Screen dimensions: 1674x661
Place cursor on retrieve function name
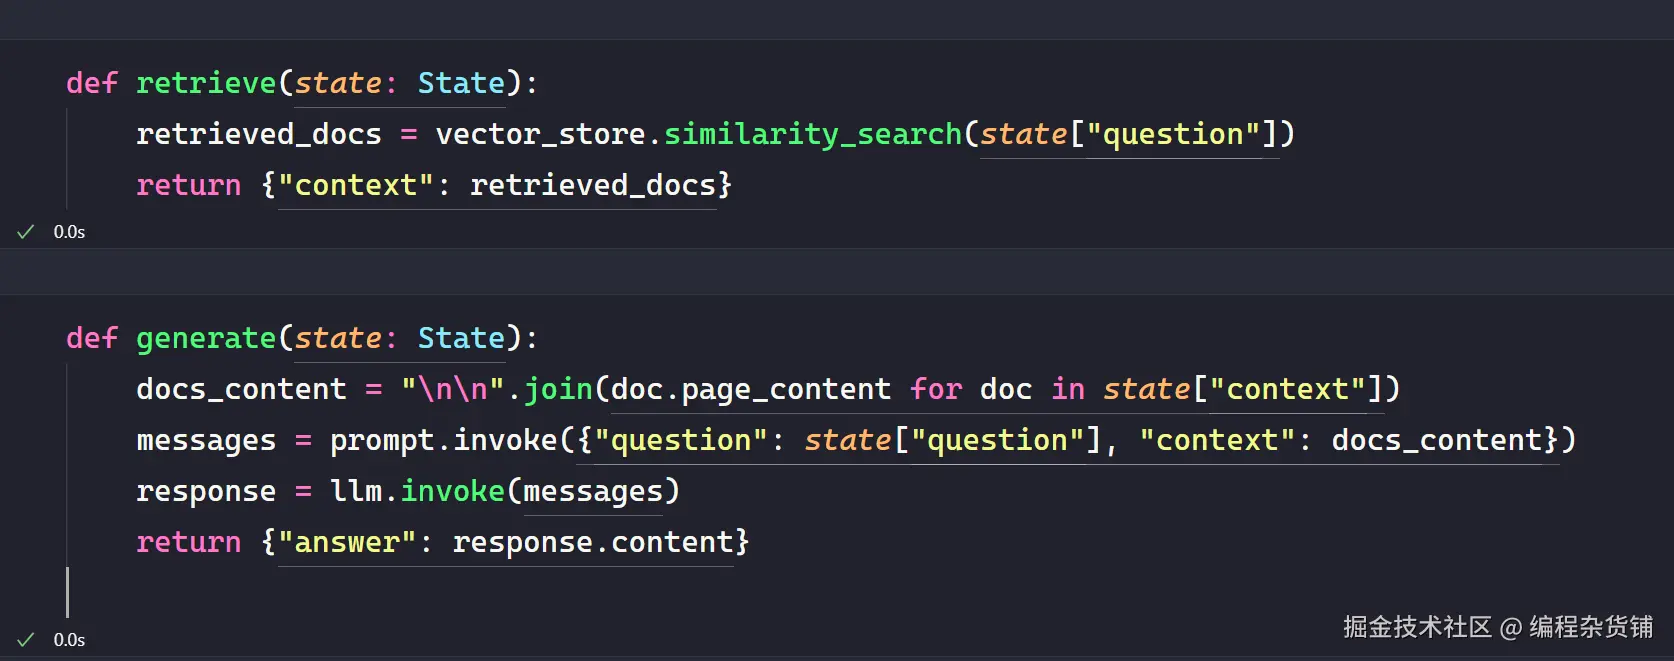206,83
